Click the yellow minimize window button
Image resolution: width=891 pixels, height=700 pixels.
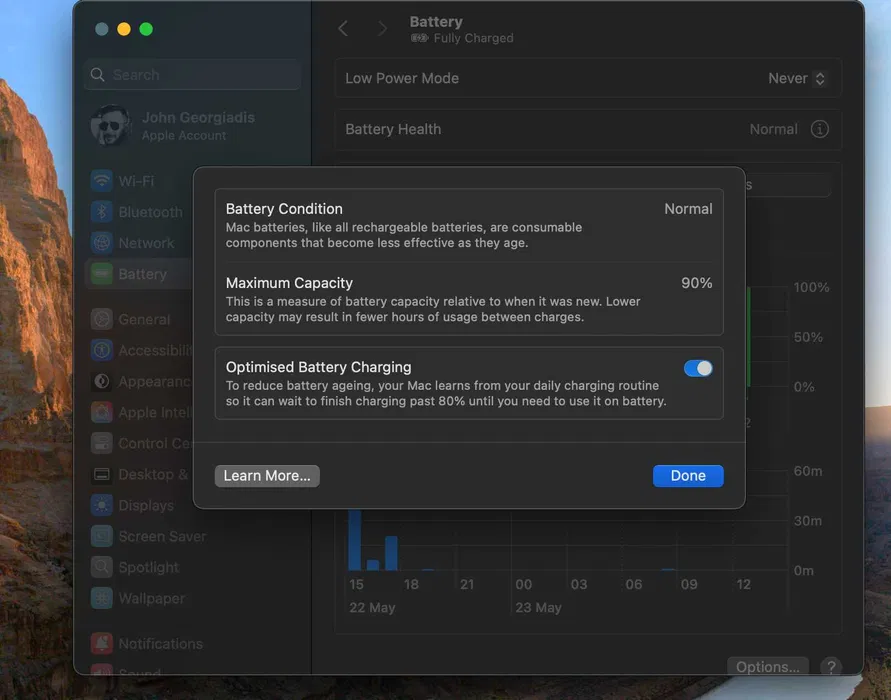point(124,29)
